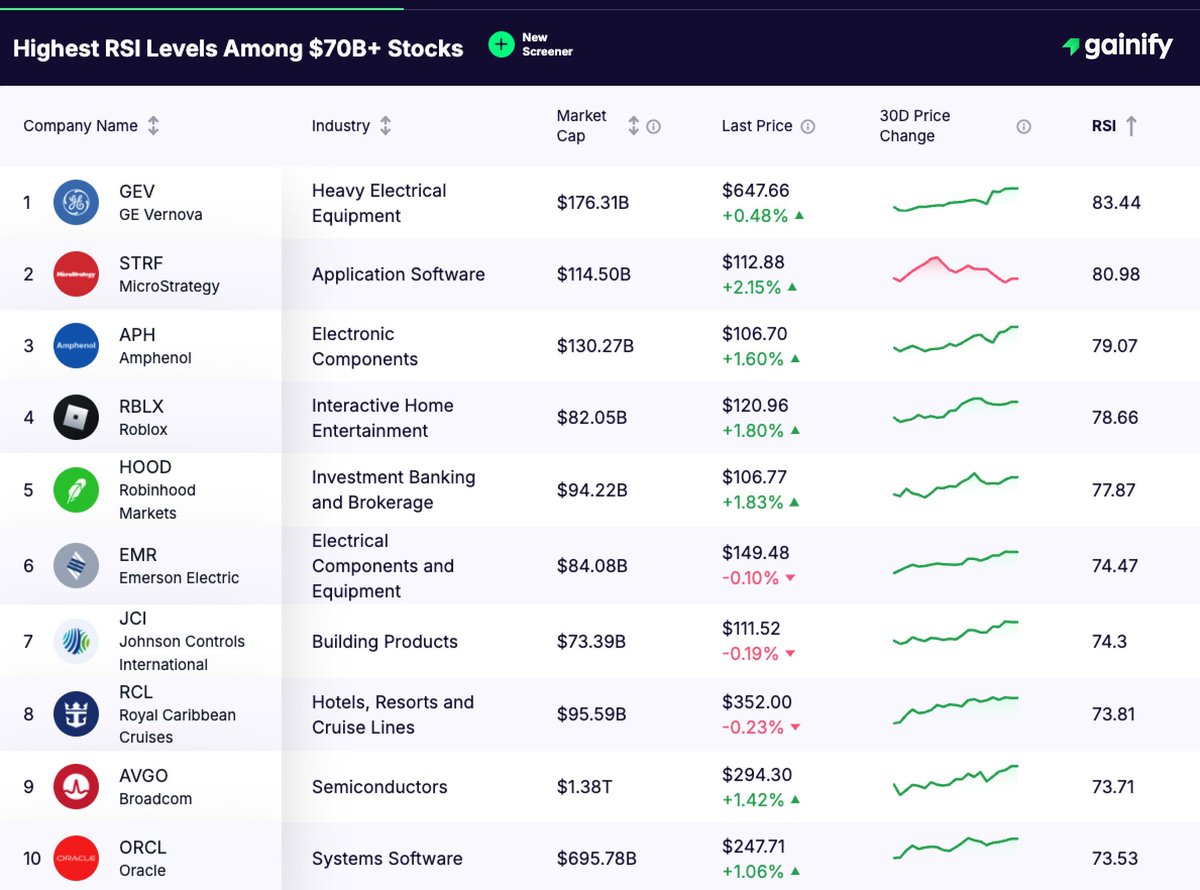Open the STRF red sparkline chart
The height and width of the screenshot is (890, 1200).
click(955, 270)
